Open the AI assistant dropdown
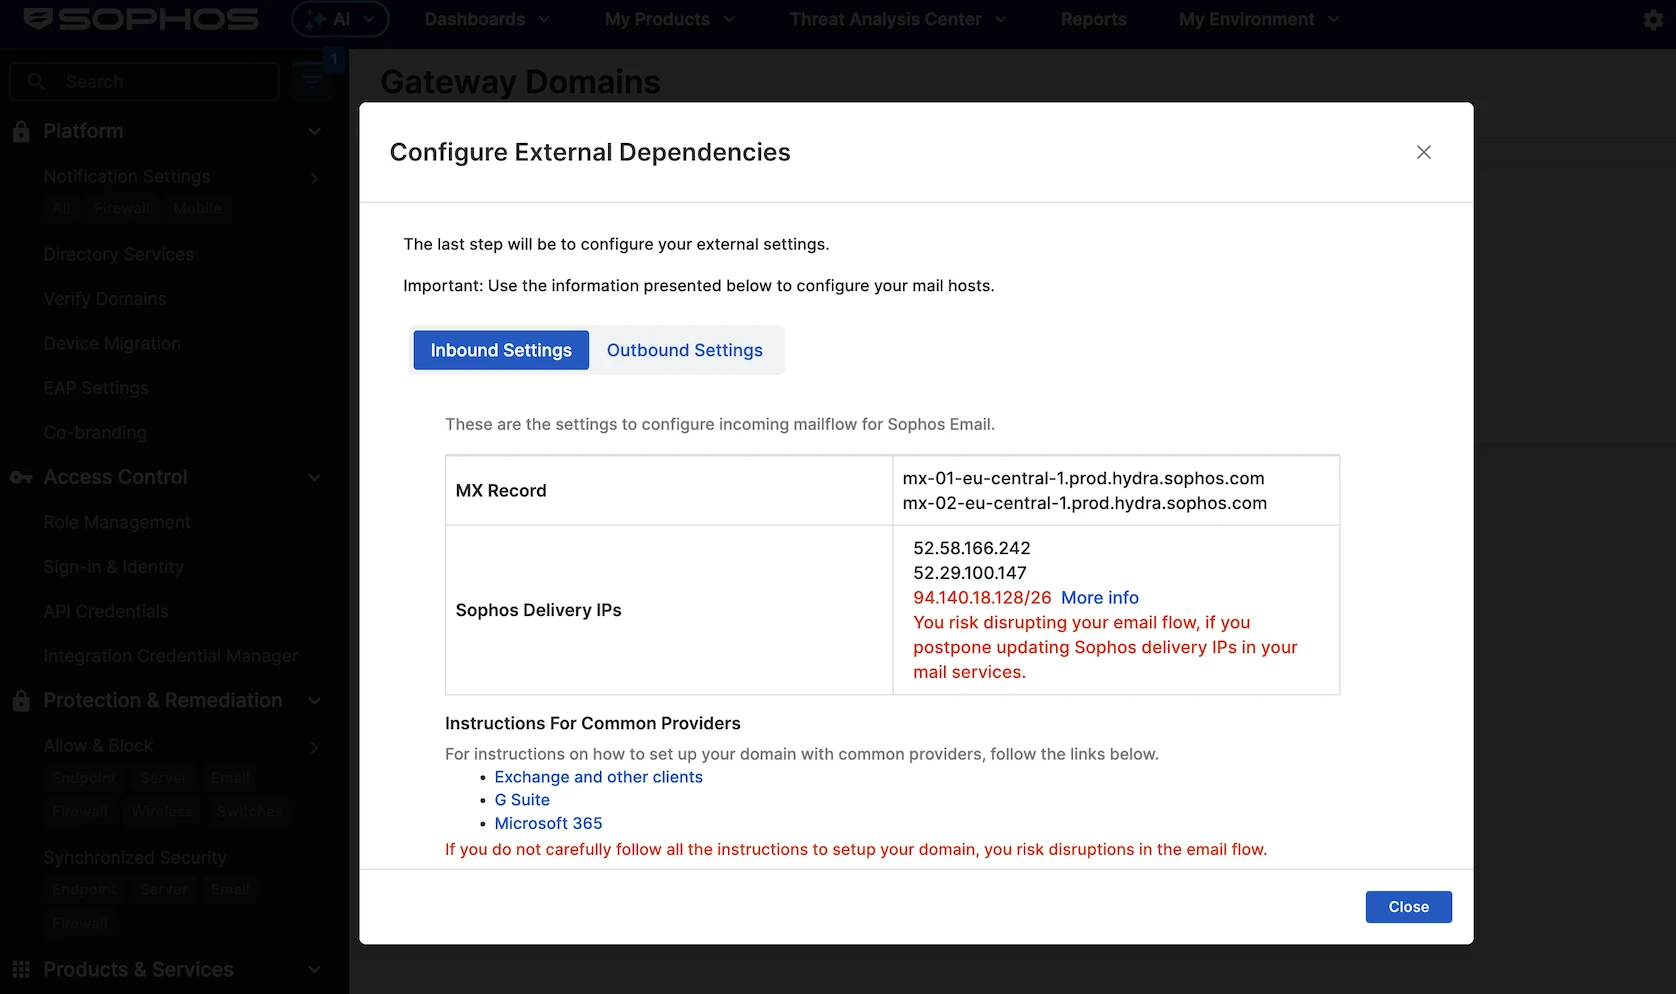Viewport: 1676px width, 994px height. (340, 19)
